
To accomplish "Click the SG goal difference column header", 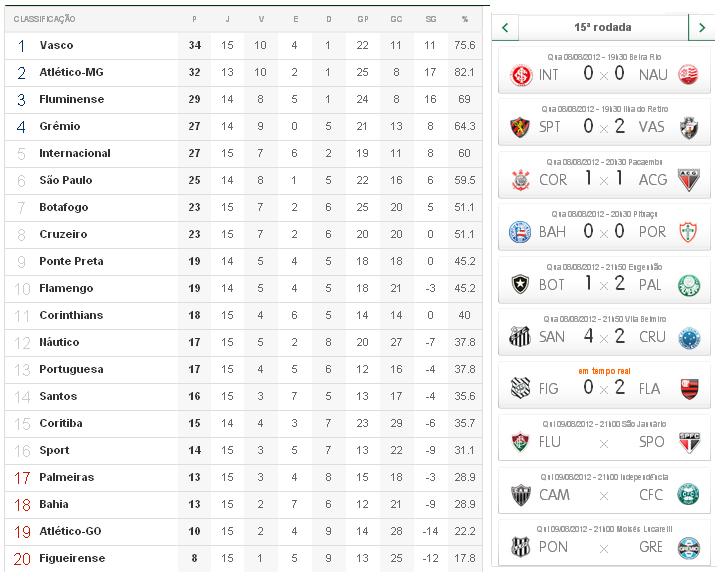I will (430, 19).
